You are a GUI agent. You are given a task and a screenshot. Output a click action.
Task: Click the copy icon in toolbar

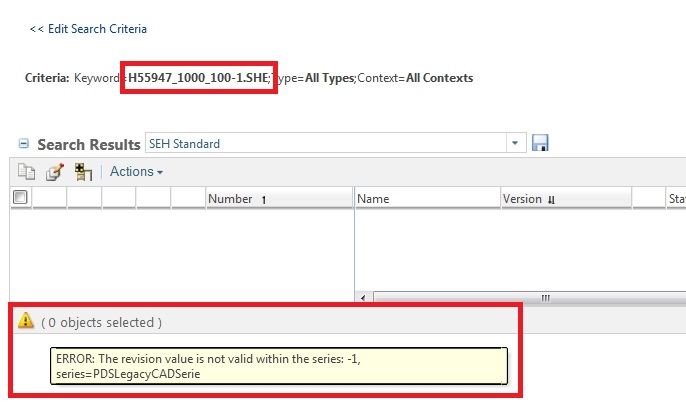click(26, 172)
